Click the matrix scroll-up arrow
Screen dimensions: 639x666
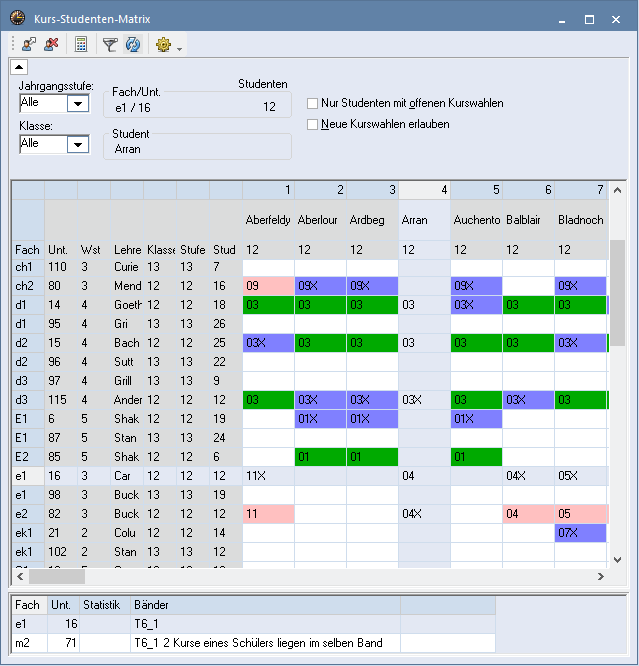(x=618, y=190)
